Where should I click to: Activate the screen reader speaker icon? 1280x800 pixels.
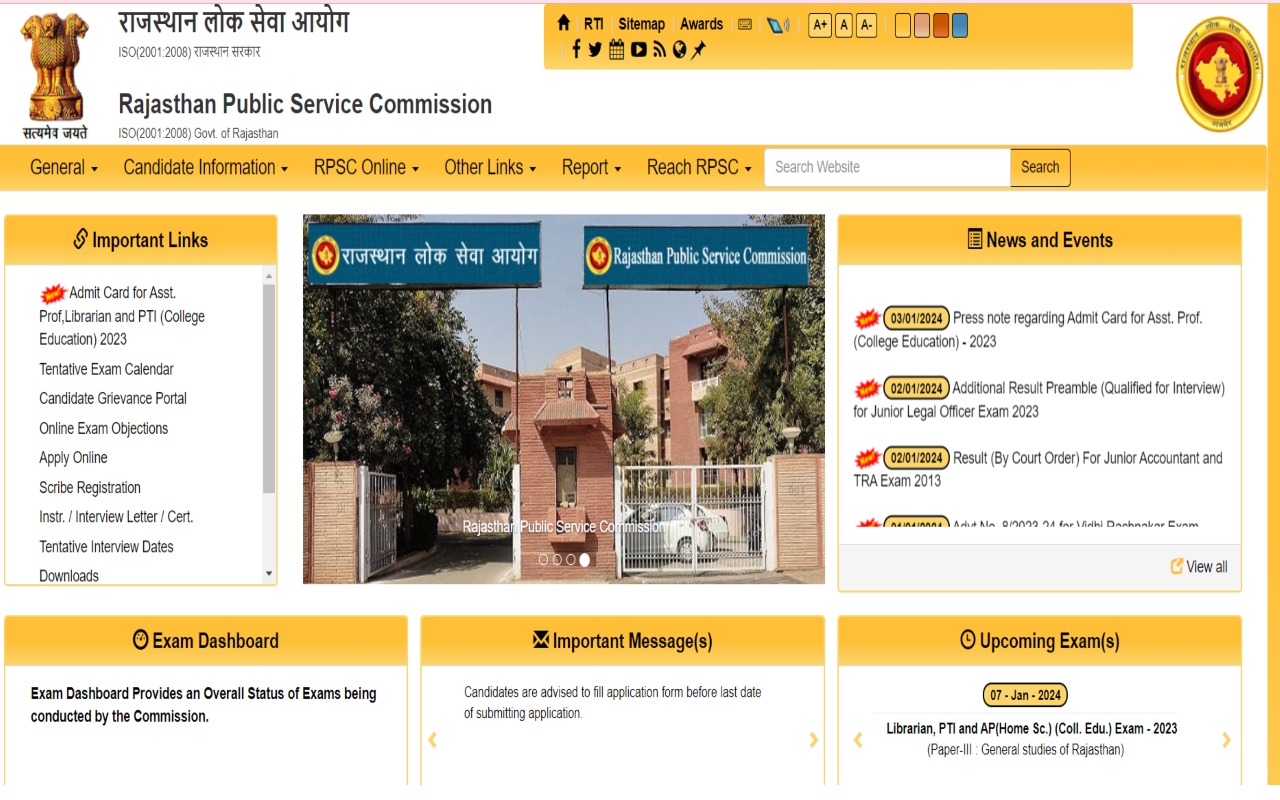778,25
